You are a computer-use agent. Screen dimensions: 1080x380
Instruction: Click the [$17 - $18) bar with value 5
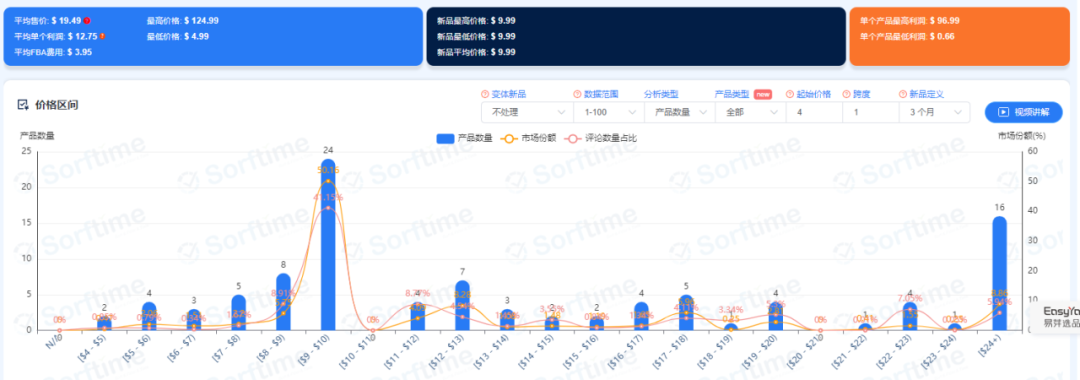tap(686, 313)
